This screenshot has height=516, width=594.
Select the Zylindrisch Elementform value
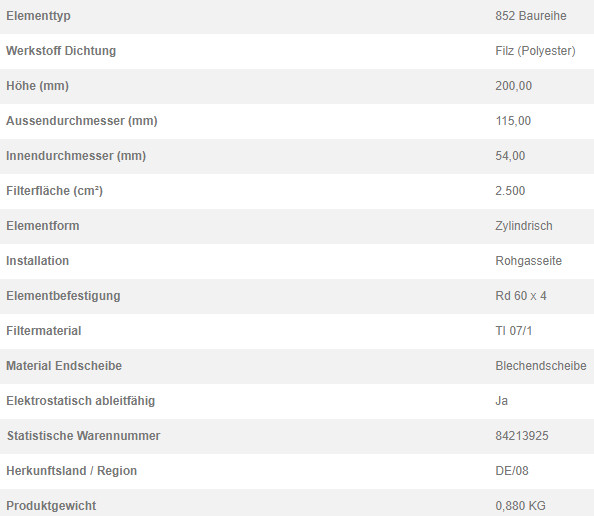pos(524,226)
